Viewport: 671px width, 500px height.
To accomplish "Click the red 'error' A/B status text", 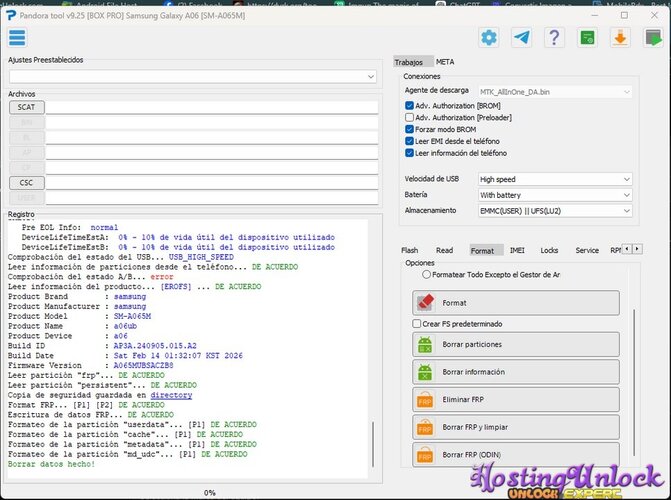I will click(x=162, y=277).
